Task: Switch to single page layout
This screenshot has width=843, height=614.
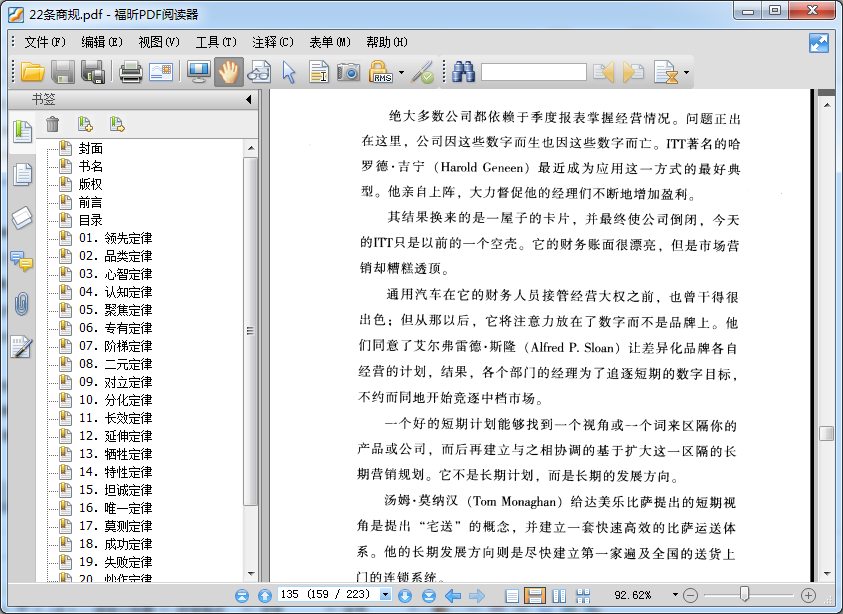Action: point(512,595)
